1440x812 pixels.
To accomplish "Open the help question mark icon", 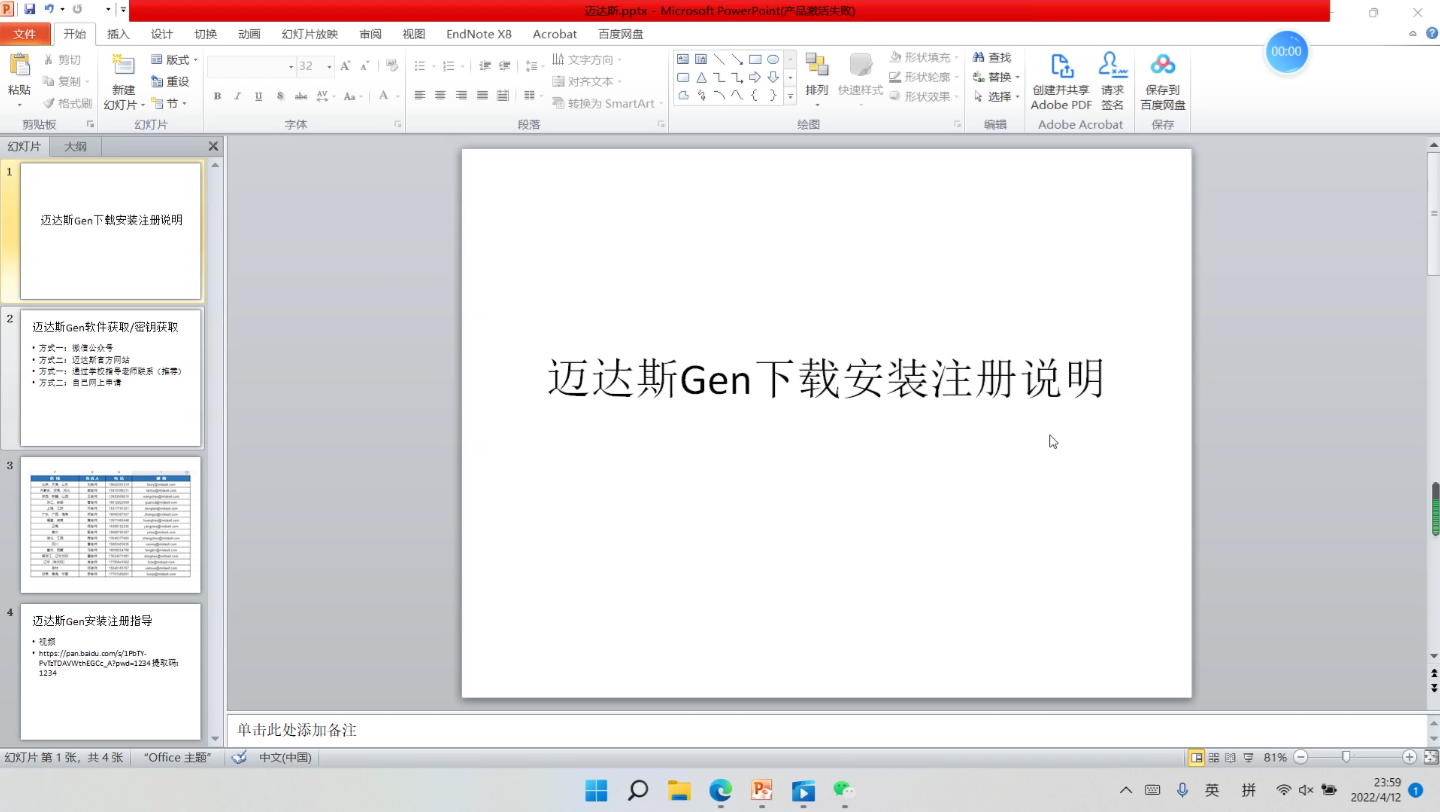I will tap(1431, 33).
